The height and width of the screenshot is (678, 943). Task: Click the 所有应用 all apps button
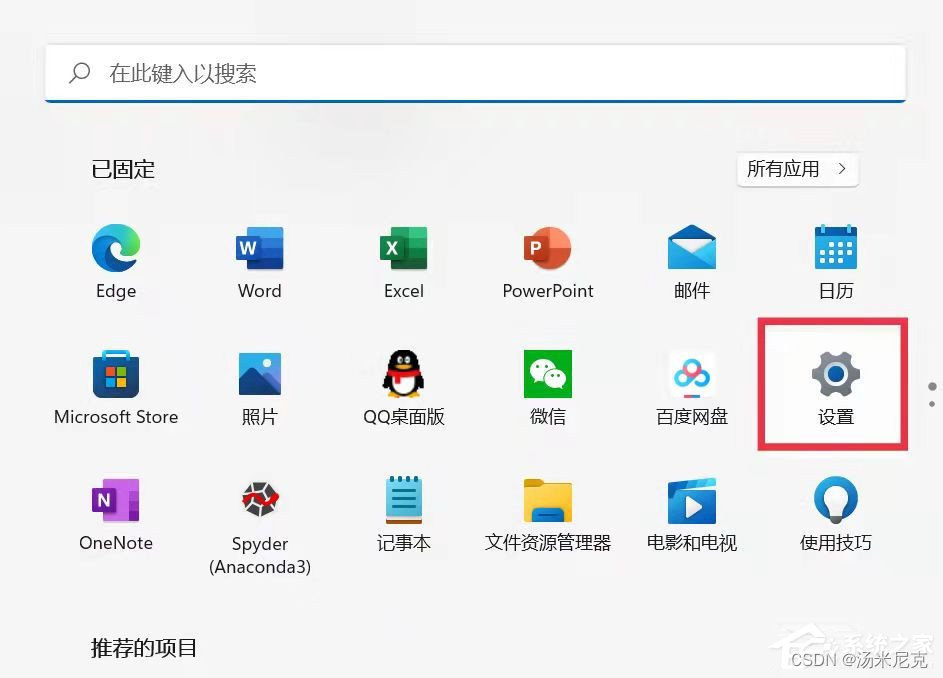point(797,170)
